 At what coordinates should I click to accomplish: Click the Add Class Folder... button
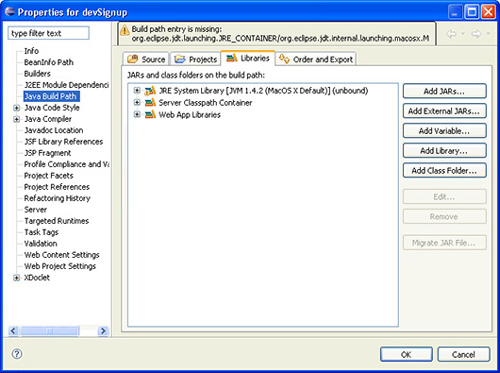444,170
